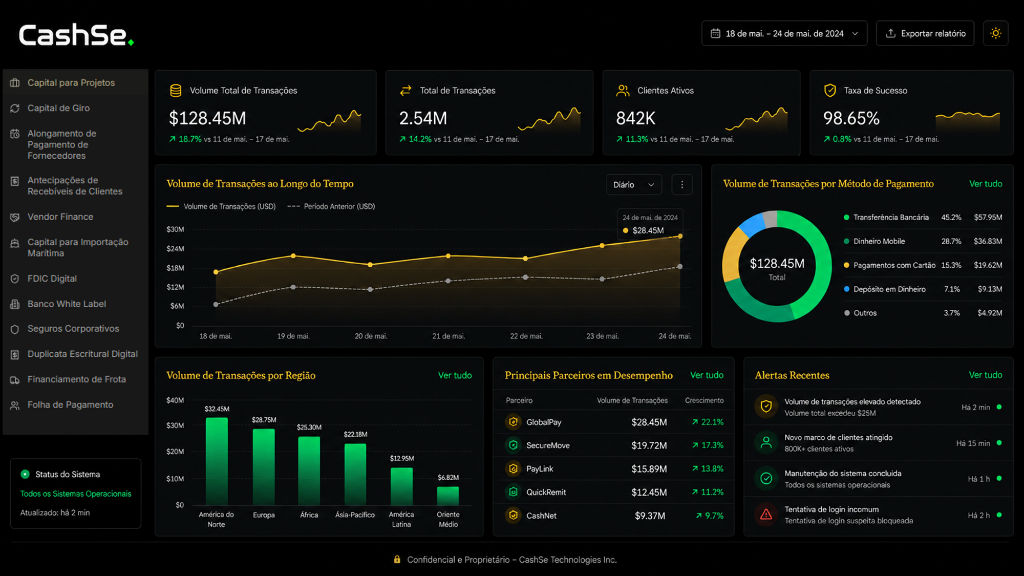Click the Capital de Giro icon

15,108
